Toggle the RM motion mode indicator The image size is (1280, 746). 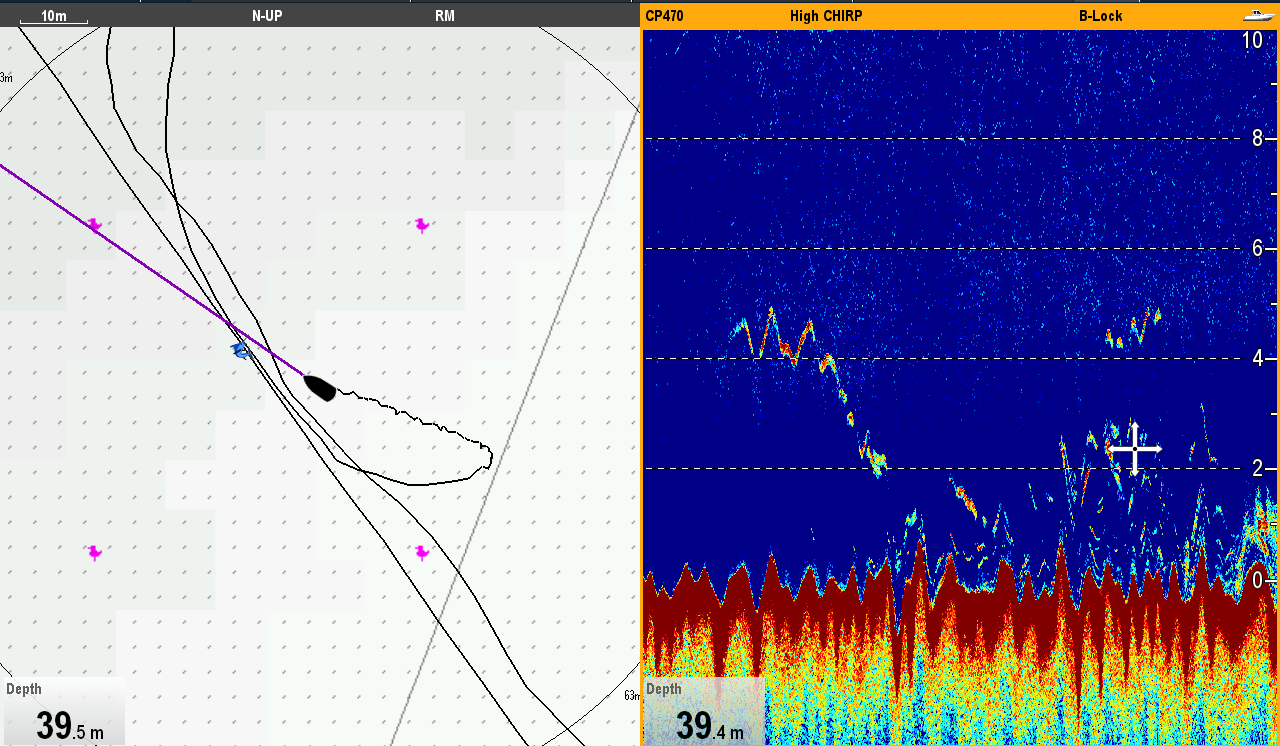click(445, 16)
